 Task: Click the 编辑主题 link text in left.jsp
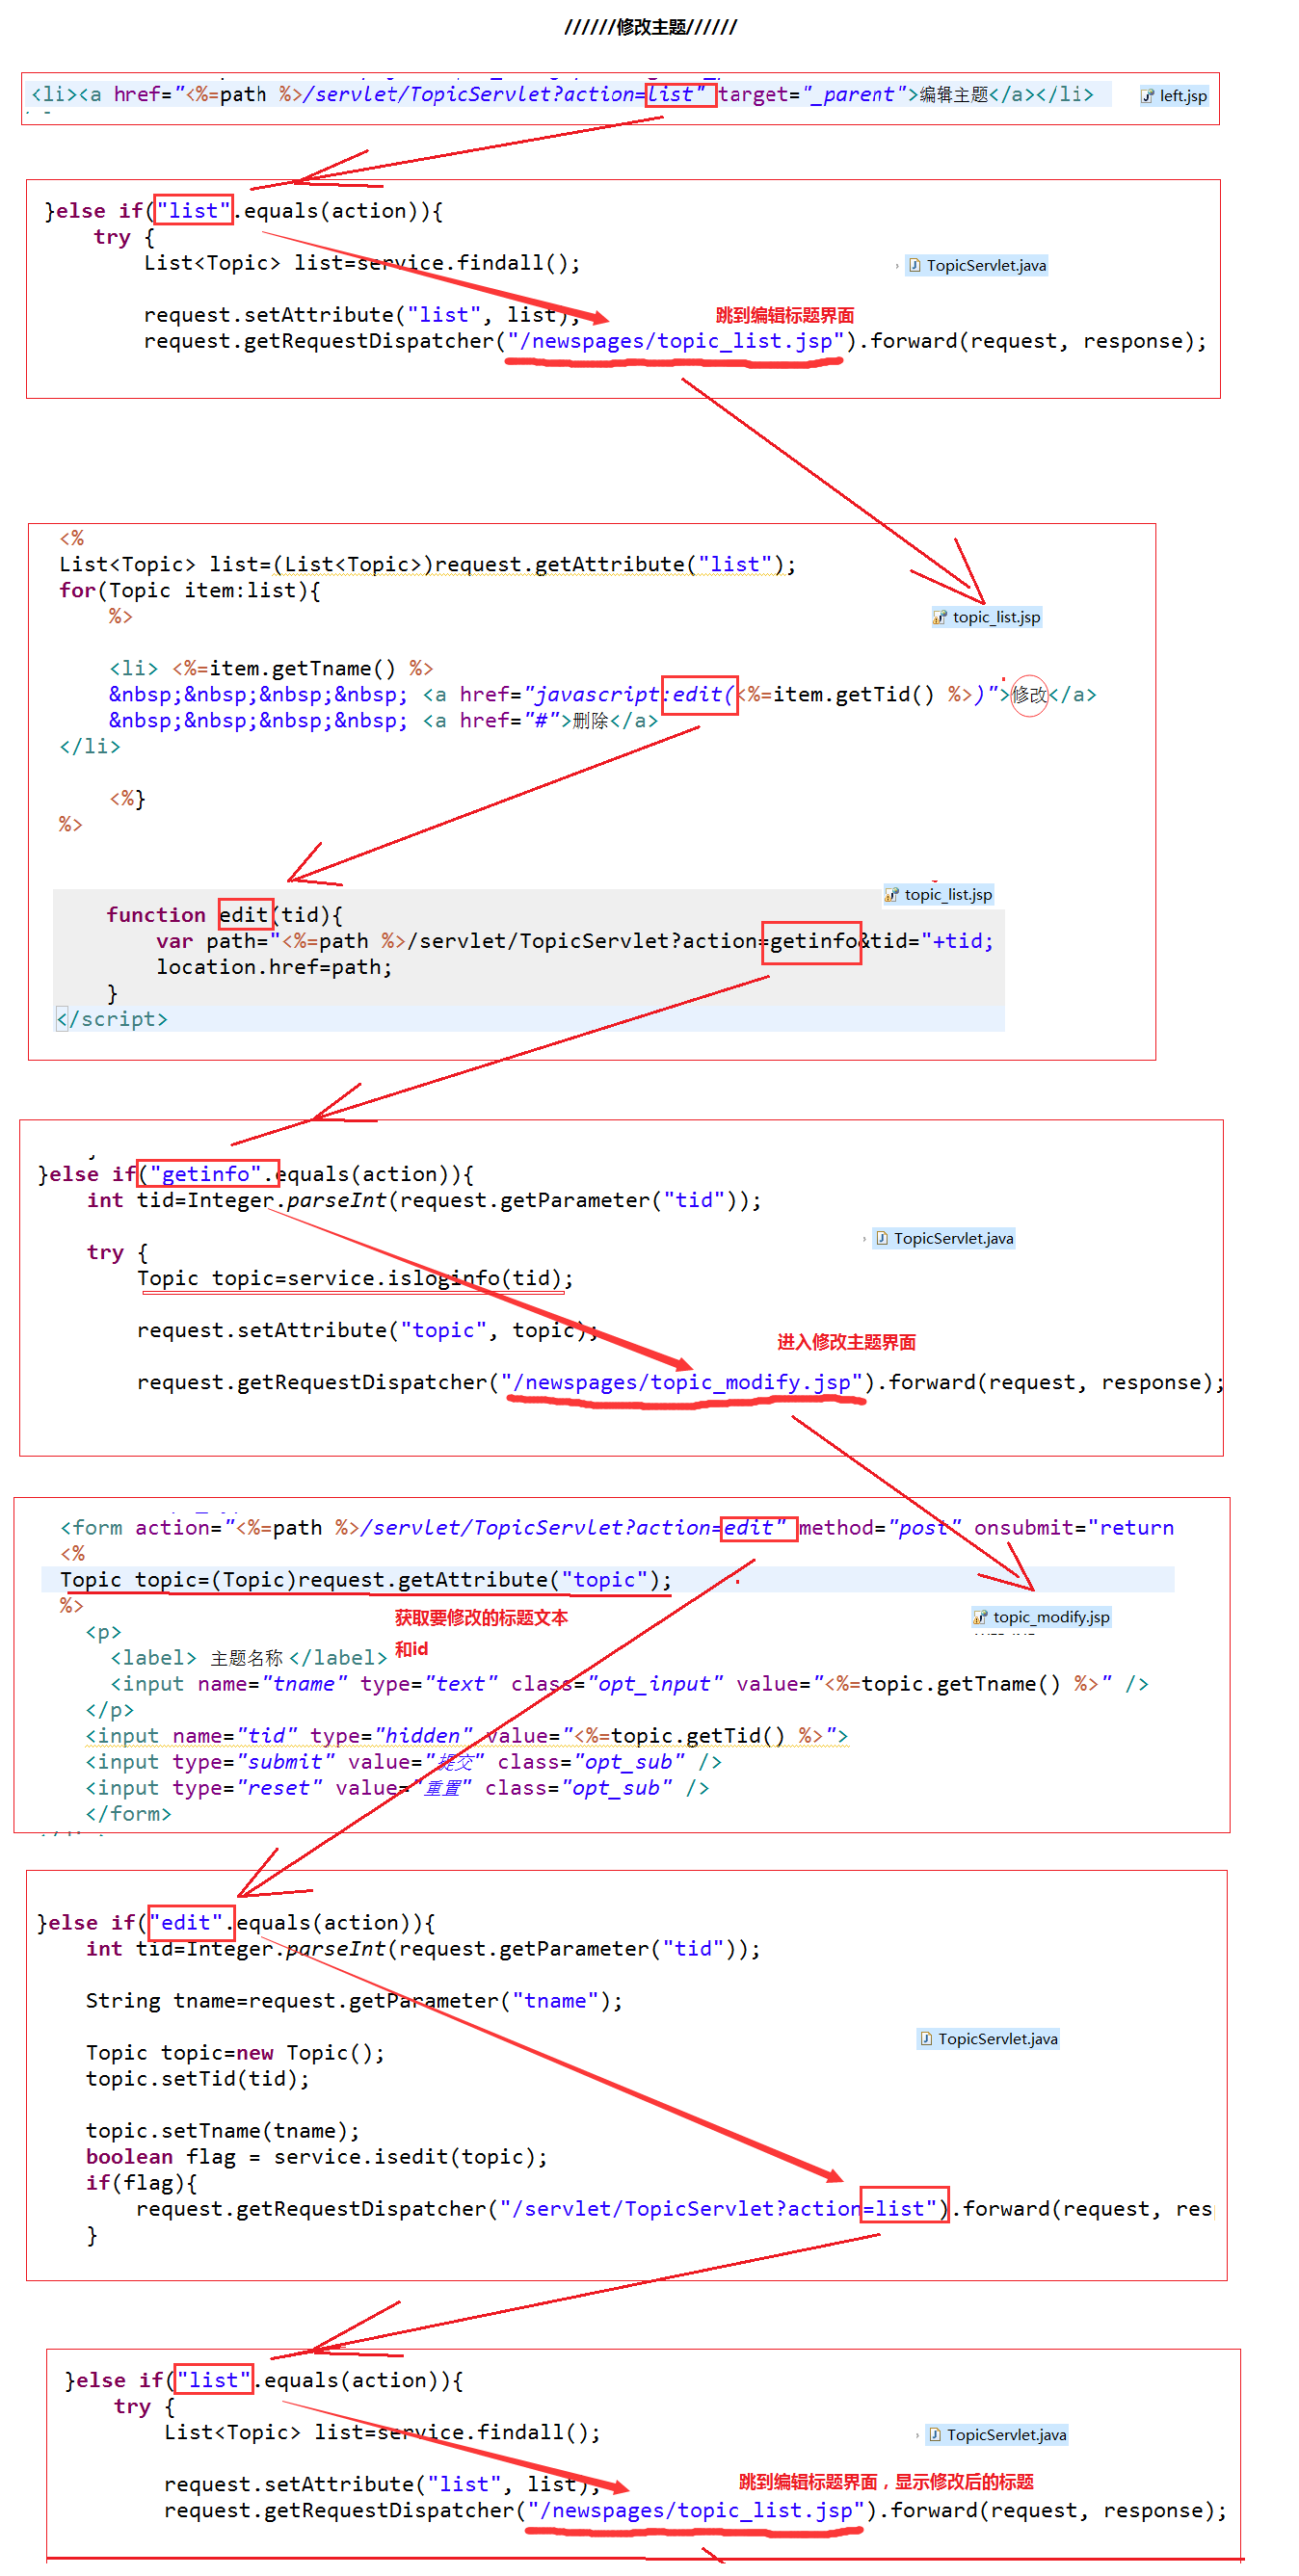pos(954,95)
